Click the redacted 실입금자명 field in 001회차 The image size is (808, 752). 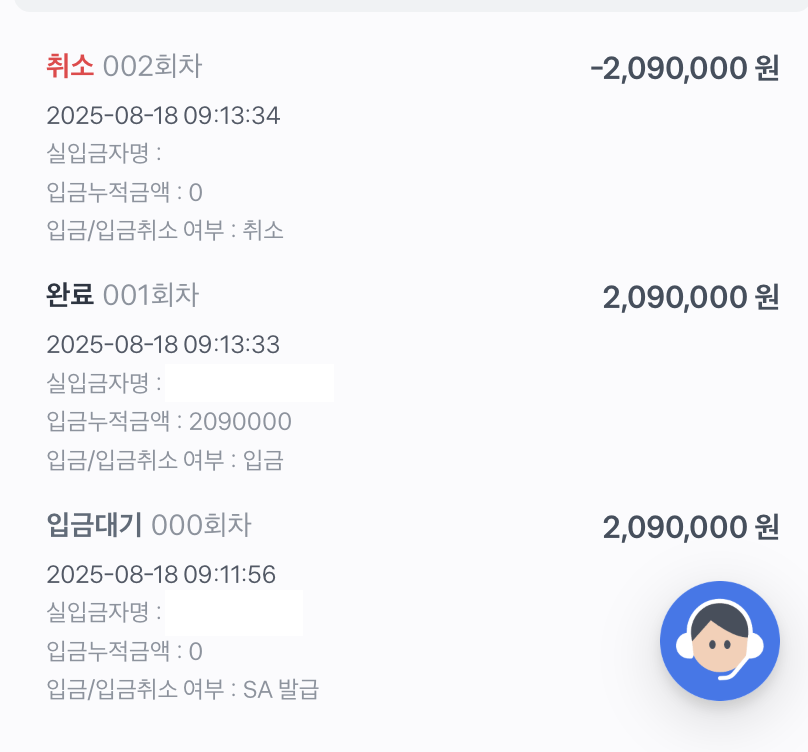click(x=249, y=383)
